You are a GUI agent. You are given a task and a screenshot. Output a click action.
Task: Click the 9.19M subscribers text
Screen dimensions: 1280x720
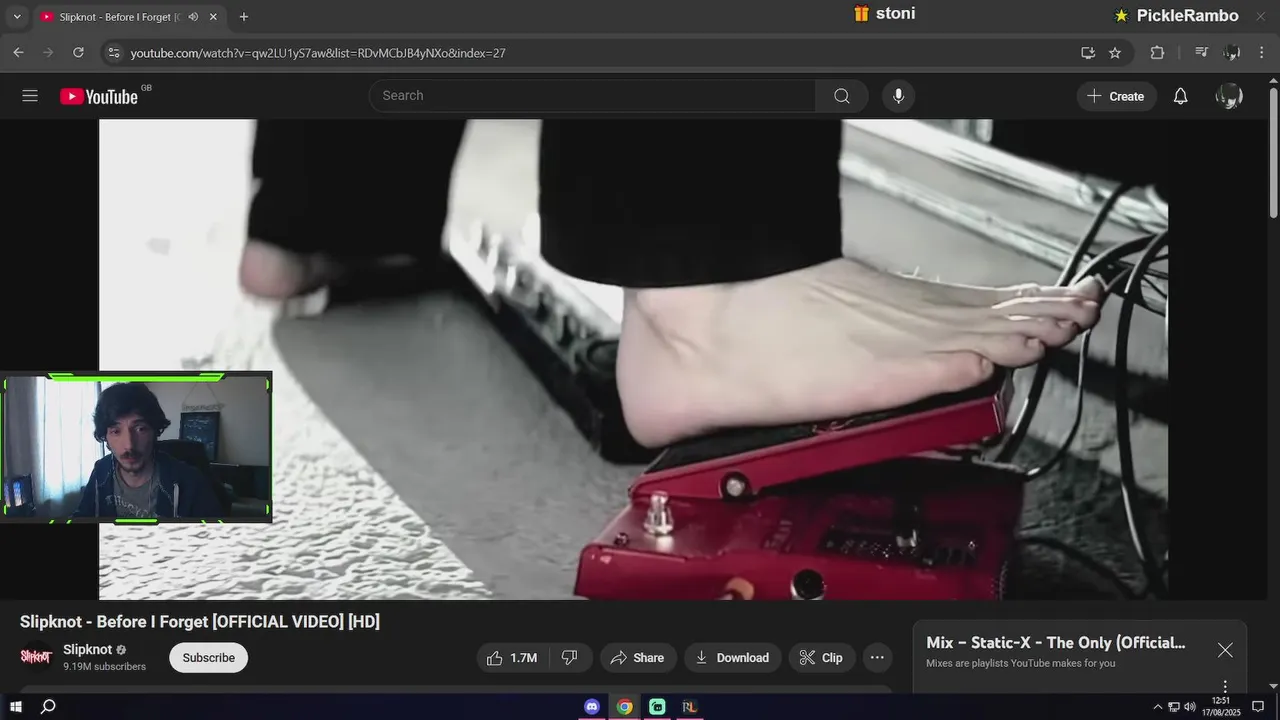pyautogui.click(x=104, y=667)
